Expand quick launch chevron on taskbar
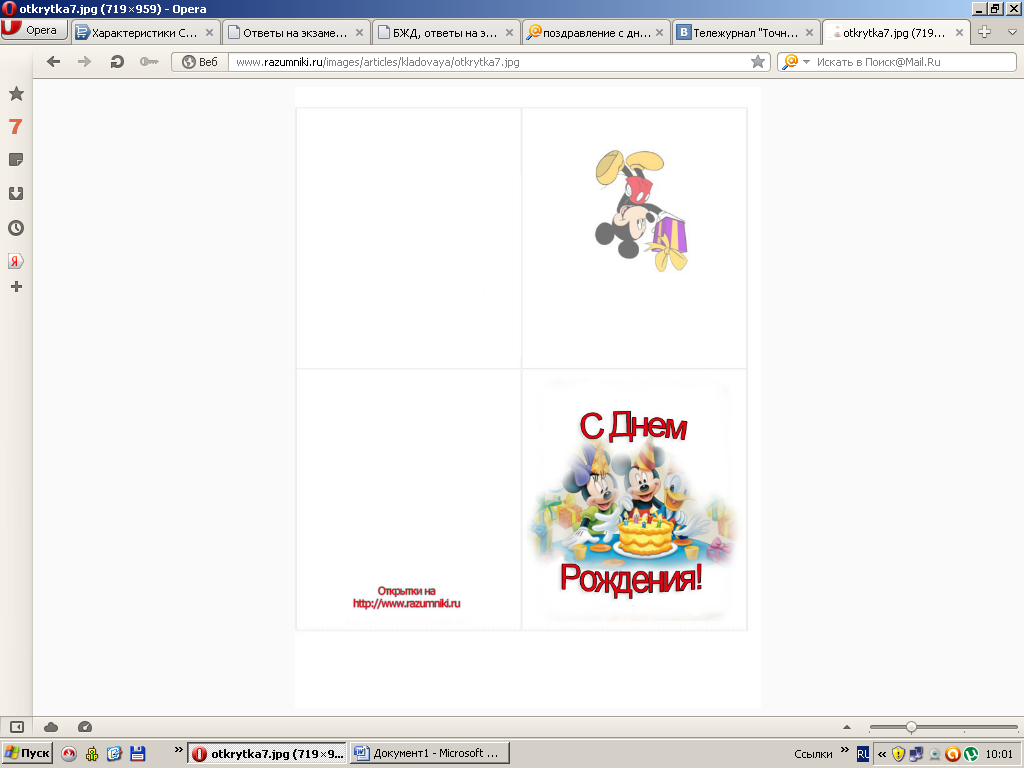The image size is (1024, 768). click(x=178, y=750)
